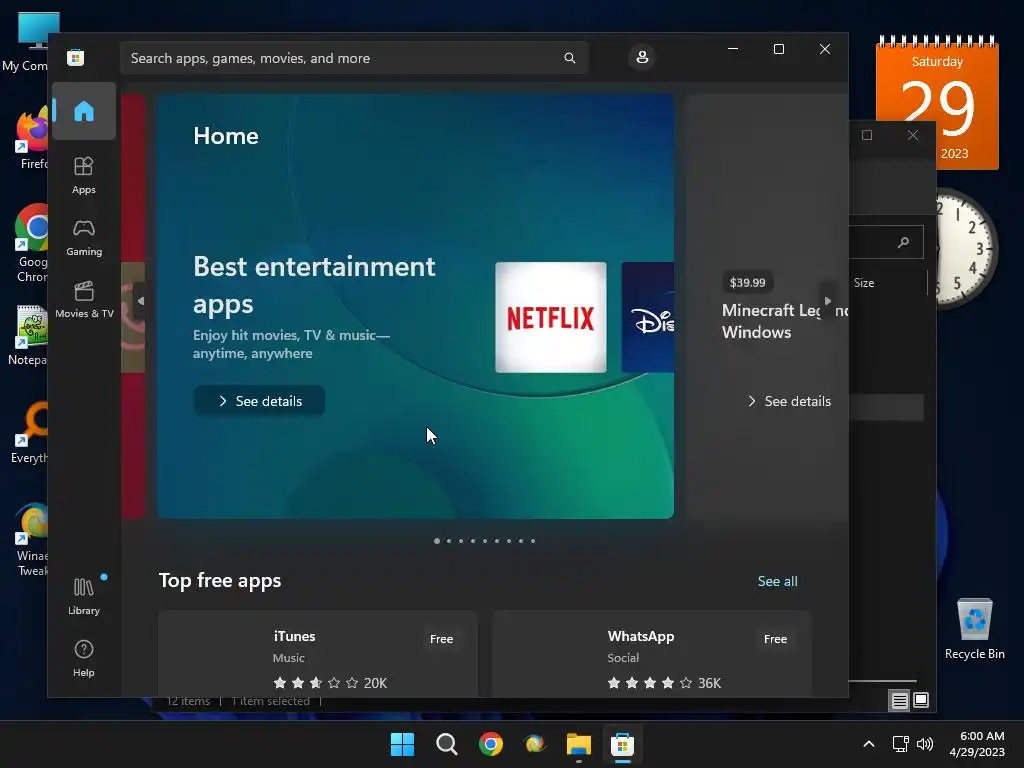This screenshot has height=768, width=1024.
Task: Open Help in the Store sidebar
Action: (84, 658)
